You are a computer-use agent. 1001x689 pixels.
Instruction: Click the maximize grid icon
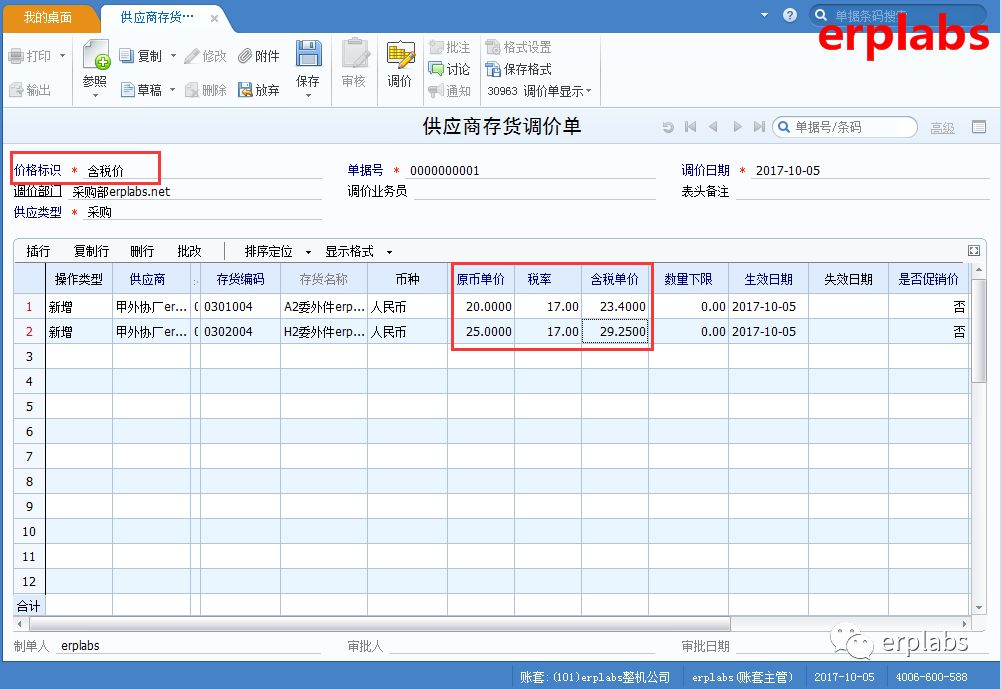point(974,250)
